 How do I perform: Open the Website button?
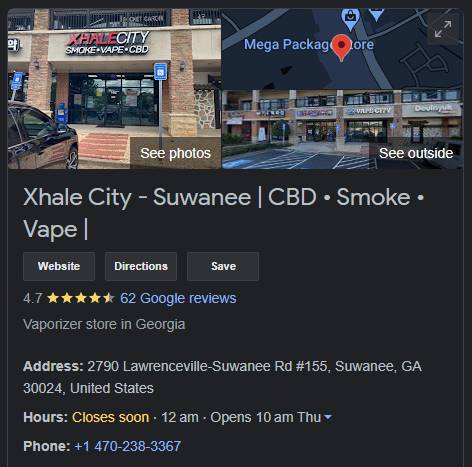59,266
